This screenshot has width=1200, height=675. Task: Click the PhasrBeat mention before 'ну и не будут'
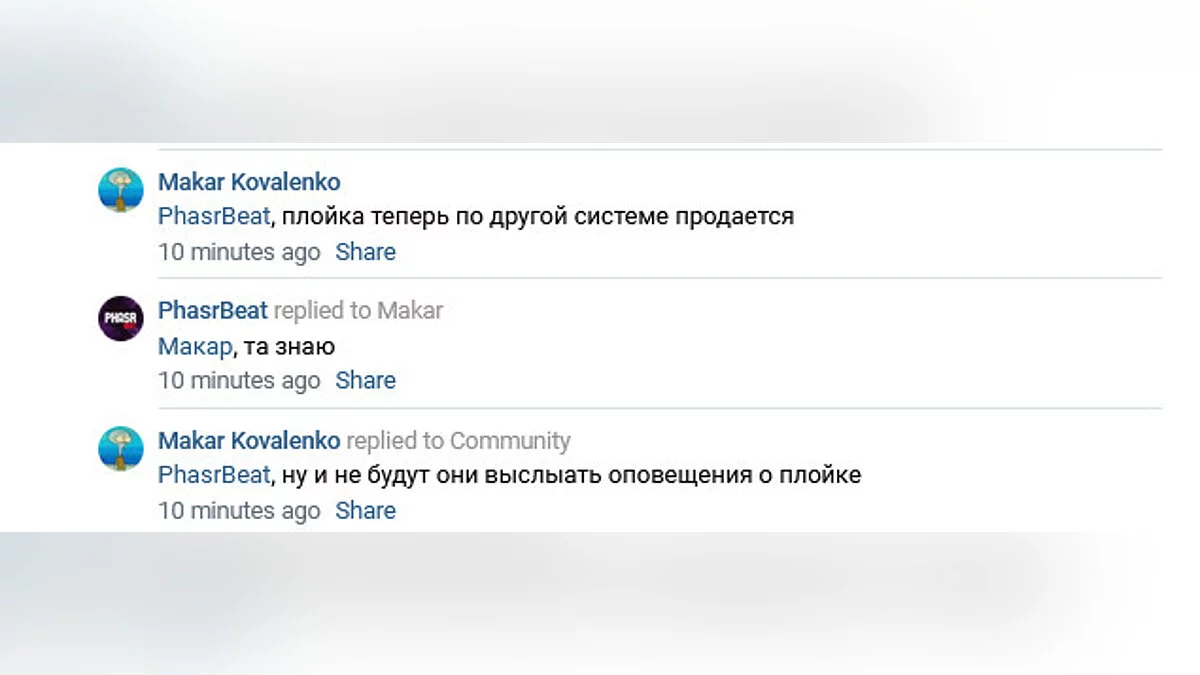213,475
